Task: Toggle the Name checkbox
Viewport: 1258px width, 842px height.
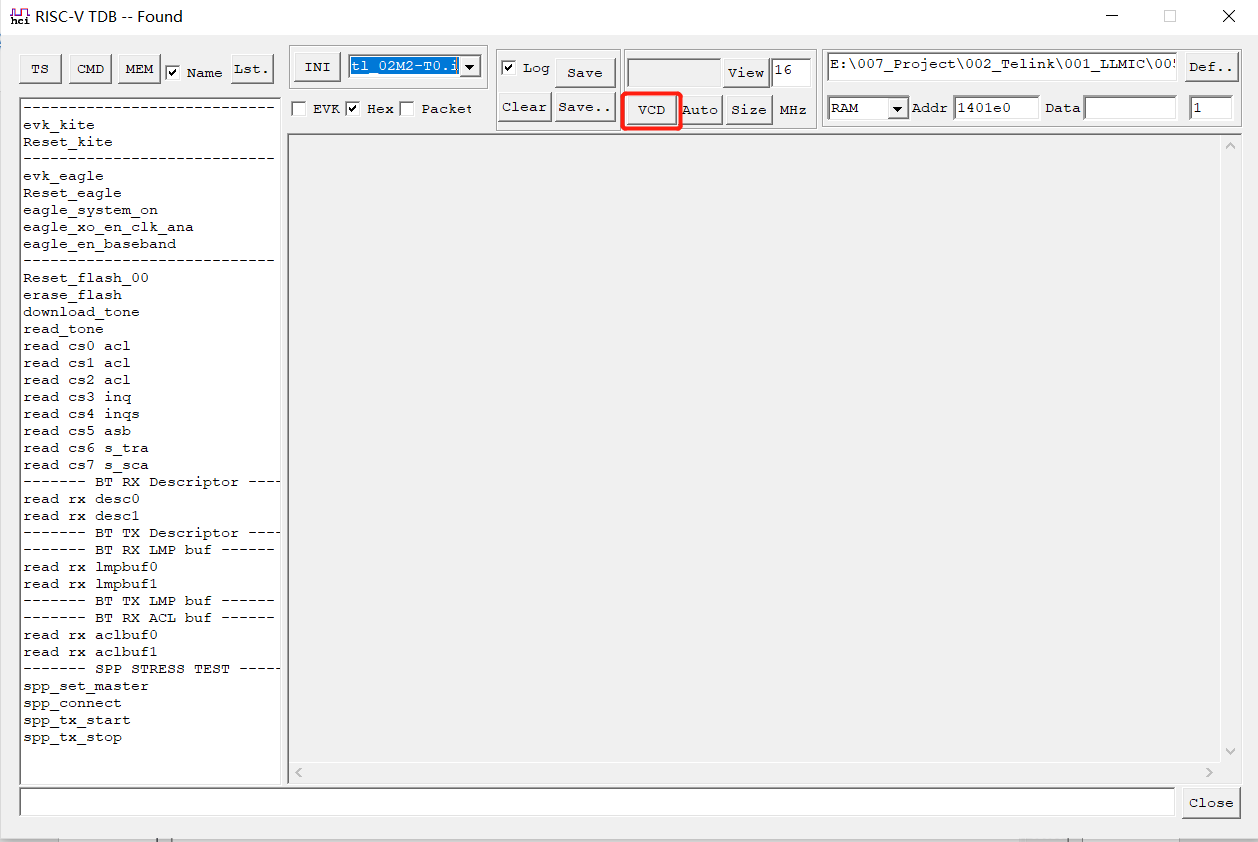Action: (173, 72)
